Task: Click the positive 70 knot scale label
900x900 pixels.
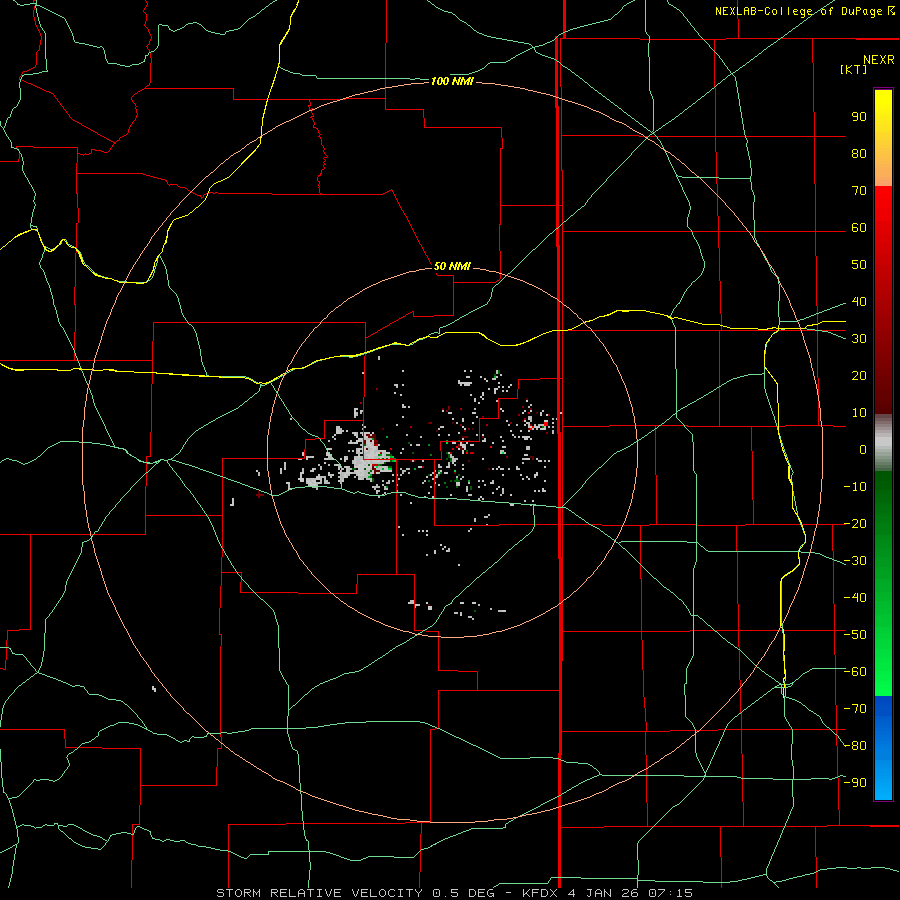Action: coord(859,191)
